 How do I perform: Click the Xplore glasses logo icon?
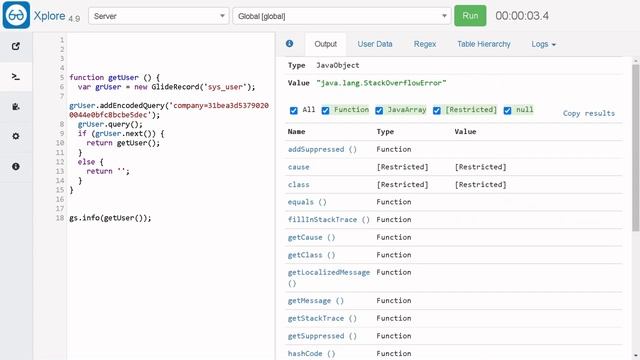click(16, 15)
